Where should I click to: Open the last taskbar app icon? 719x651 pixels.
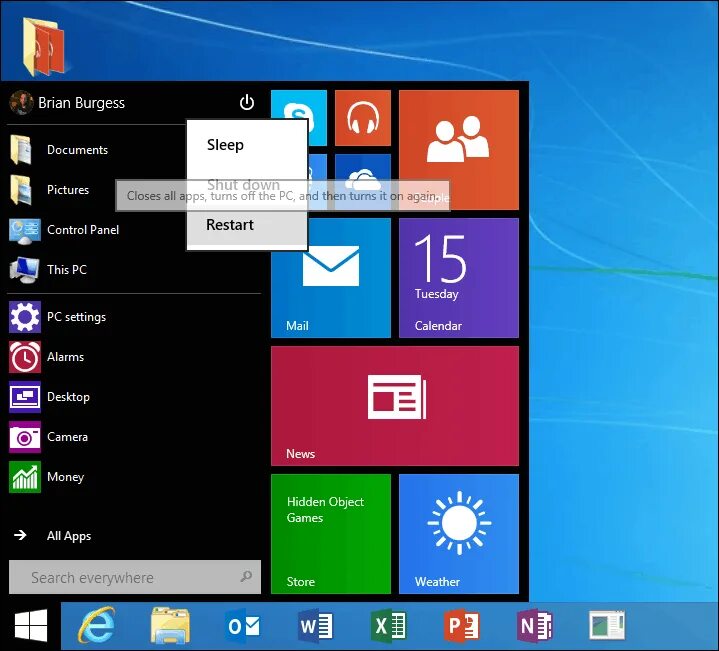click(x=607, y=625)
